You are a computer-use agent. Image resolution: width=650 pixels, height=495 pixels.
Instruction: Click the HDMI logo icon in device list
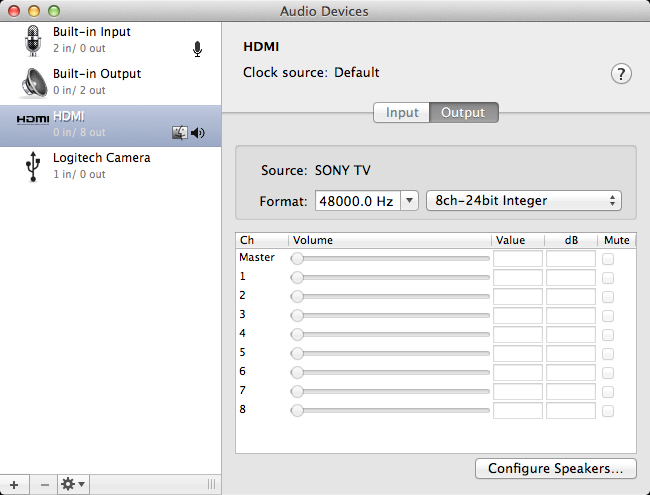[x=32, y=119]
